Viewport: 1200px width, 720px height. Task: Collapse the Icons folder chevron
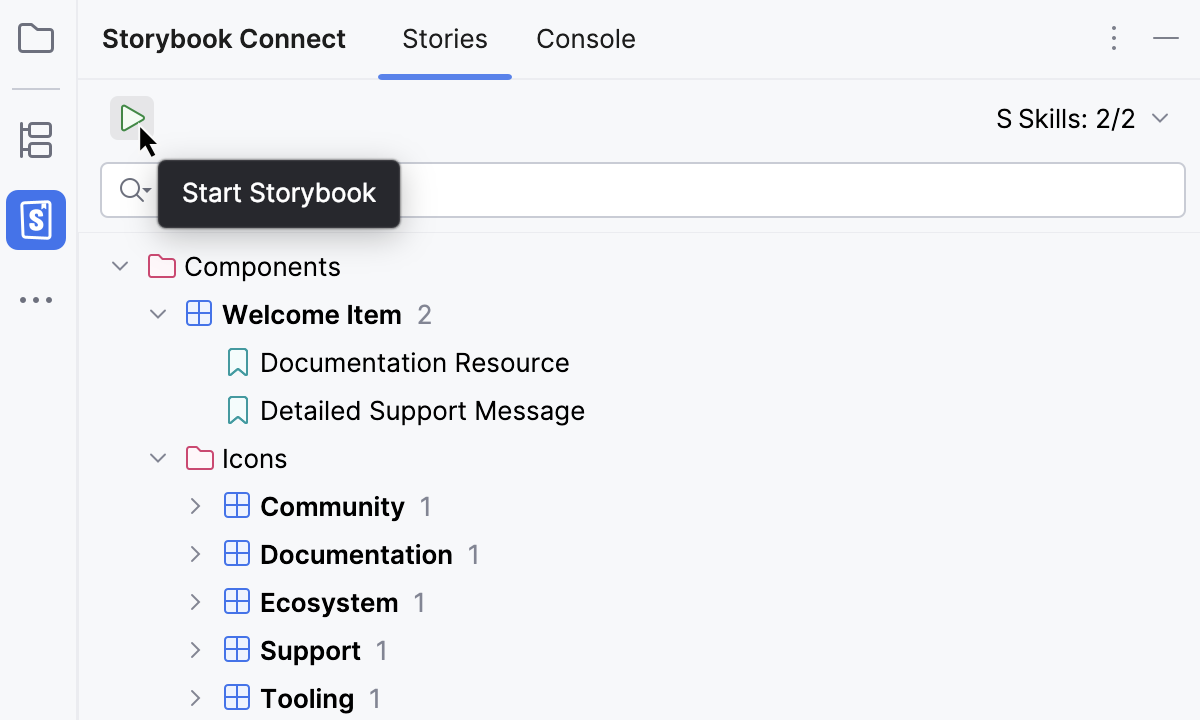(158, 459)
